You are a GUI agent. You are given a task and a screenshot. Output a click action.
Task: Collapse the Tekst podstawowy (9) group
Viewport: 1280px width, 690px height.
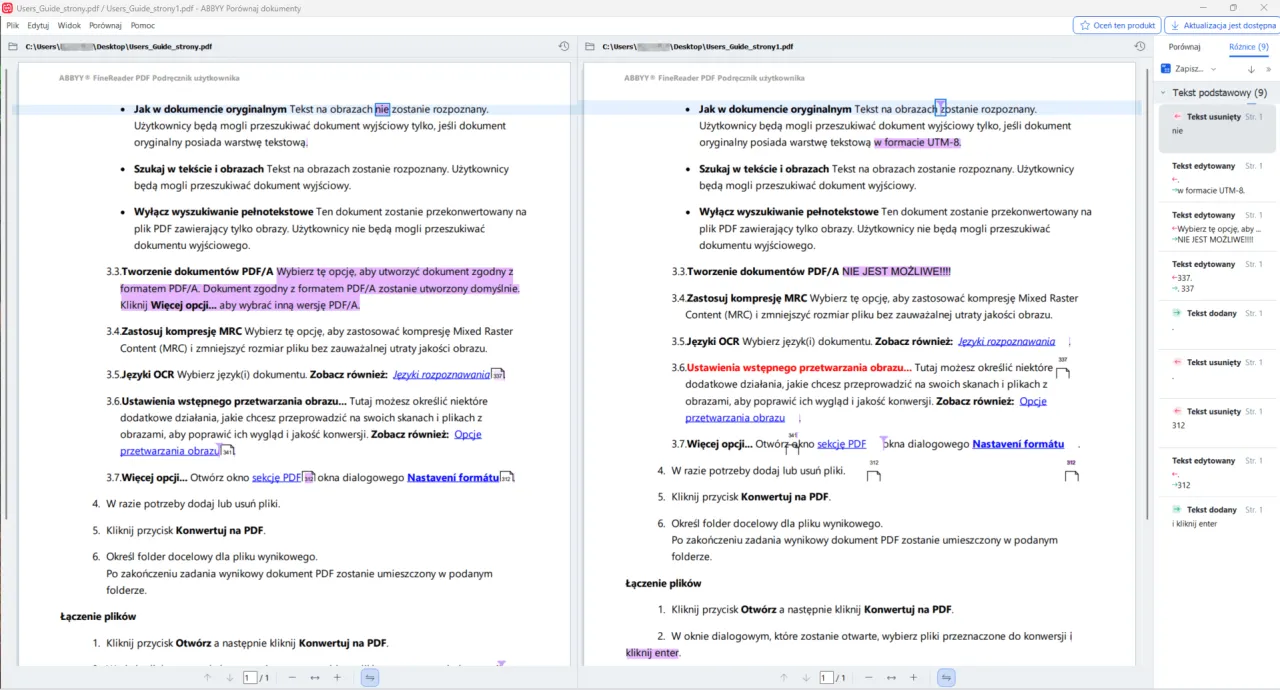point(1163,93)
